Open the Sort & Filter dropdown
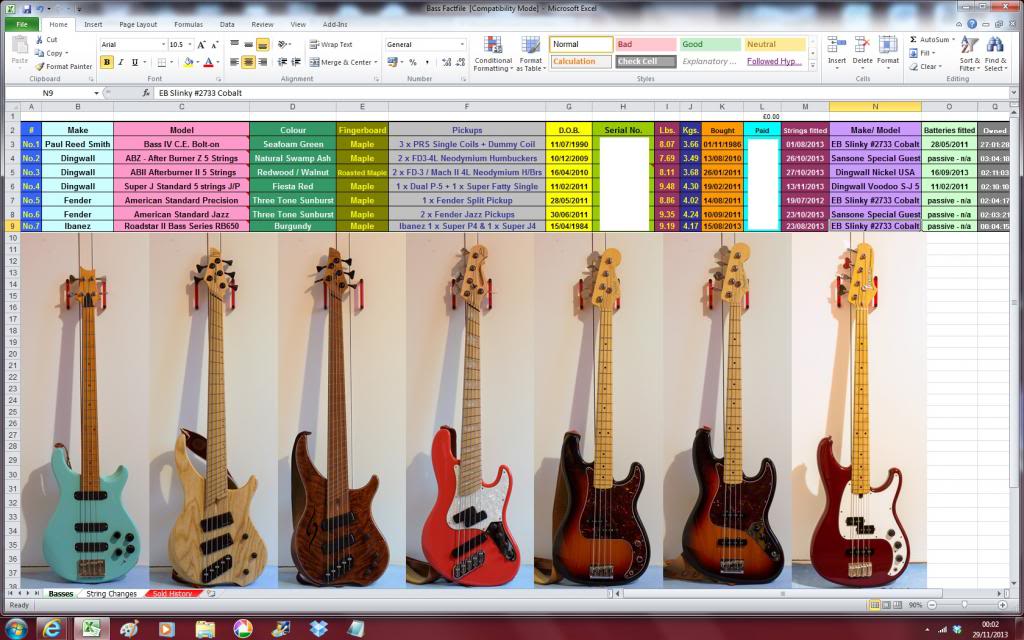1024x640 pixels. pyautogui.click(x=970, y=54)
